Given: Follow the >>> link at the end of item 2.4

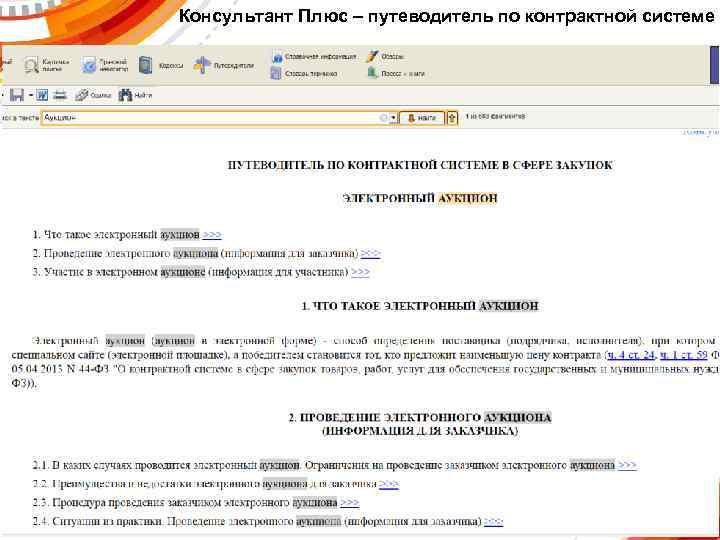Looking at the screenshot, I should [494, 522].
